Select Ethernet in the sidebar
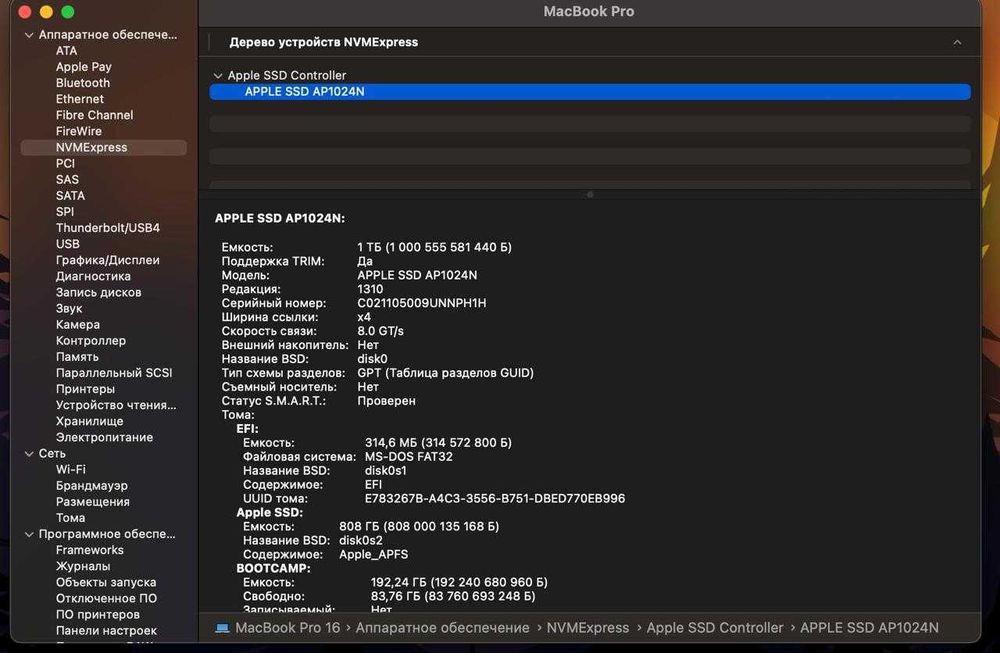 coord(80,99)
